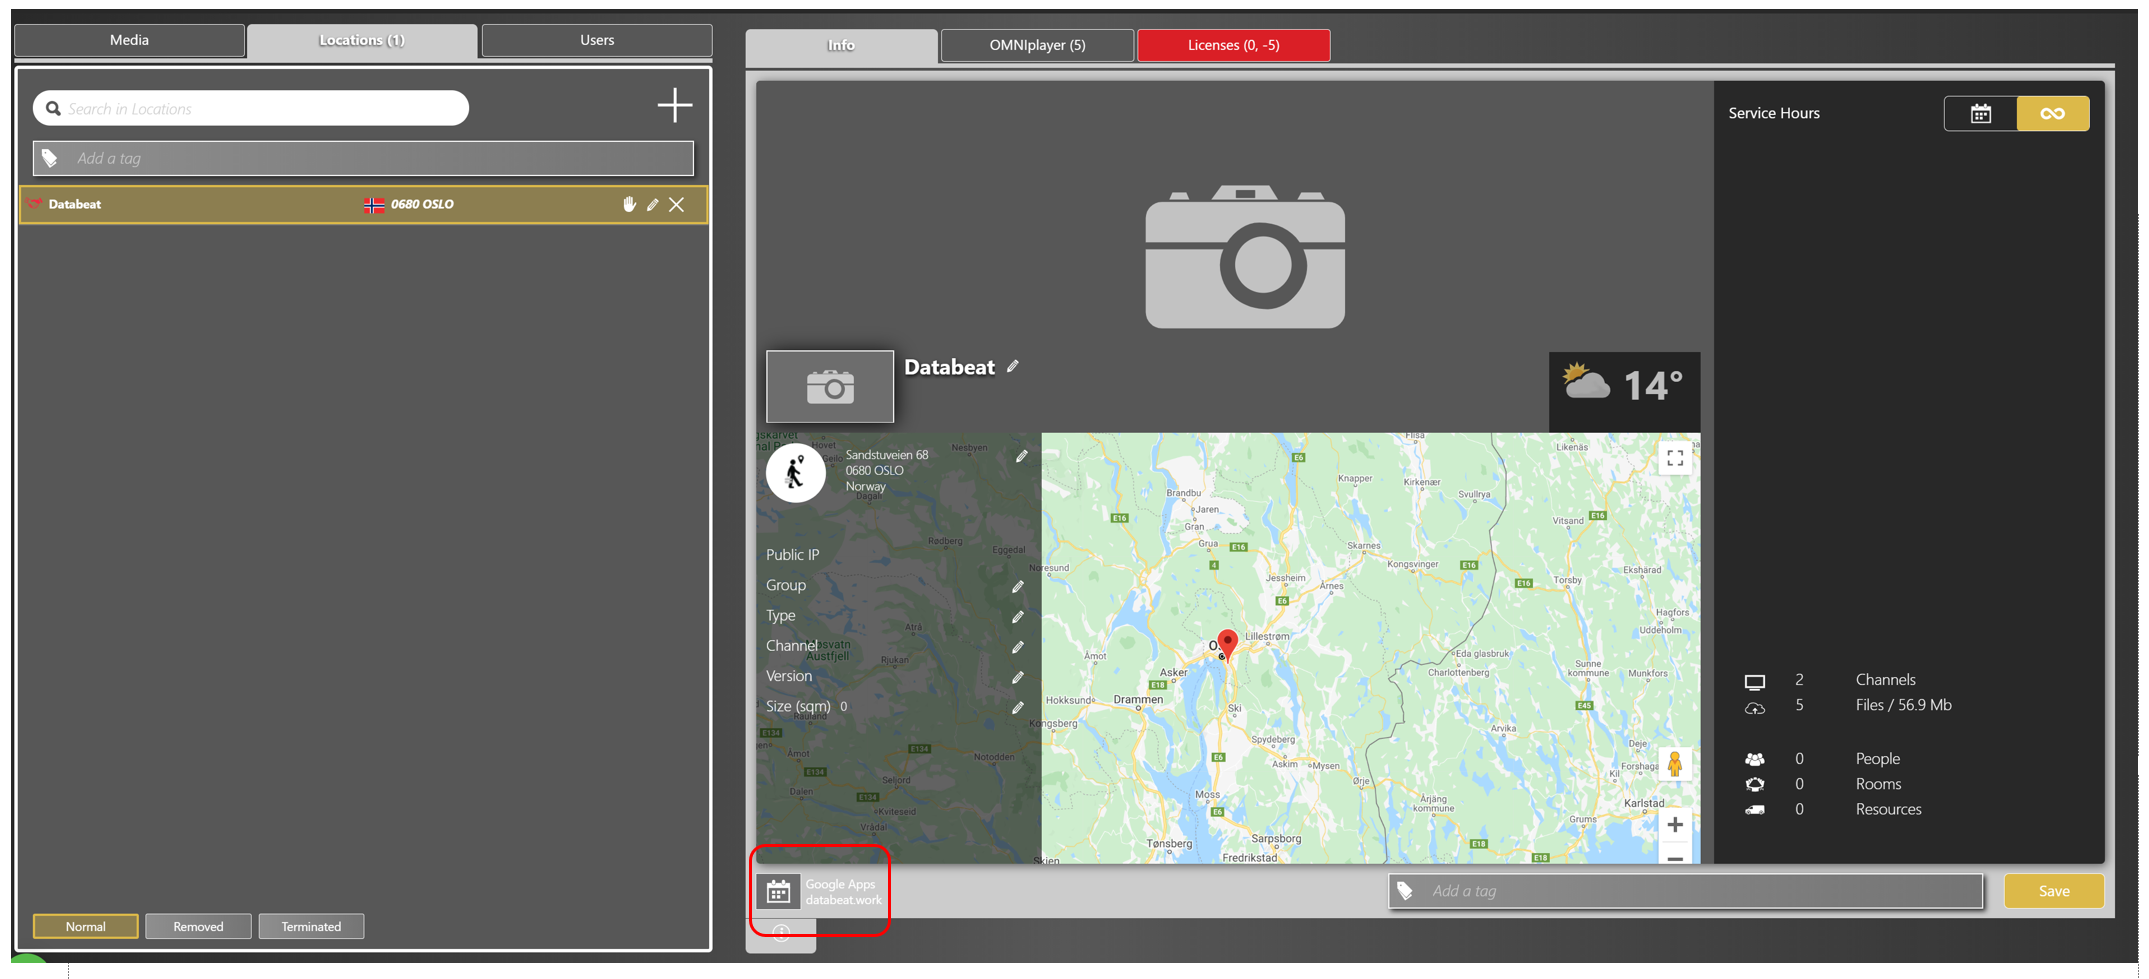Remove Databeat location with X icon
This screenshot has width=2149, height=979.
coord(677,204)
